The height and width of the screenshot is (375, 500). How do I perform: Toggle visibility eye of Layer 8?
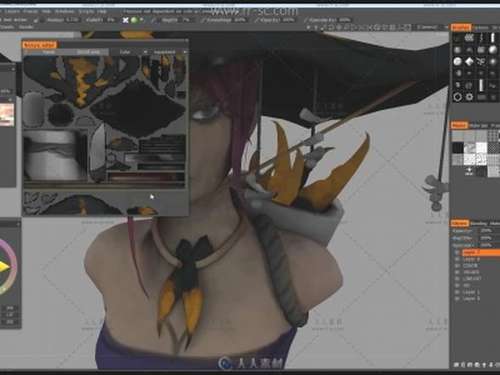pyautogui.click(x=457, y=259)
